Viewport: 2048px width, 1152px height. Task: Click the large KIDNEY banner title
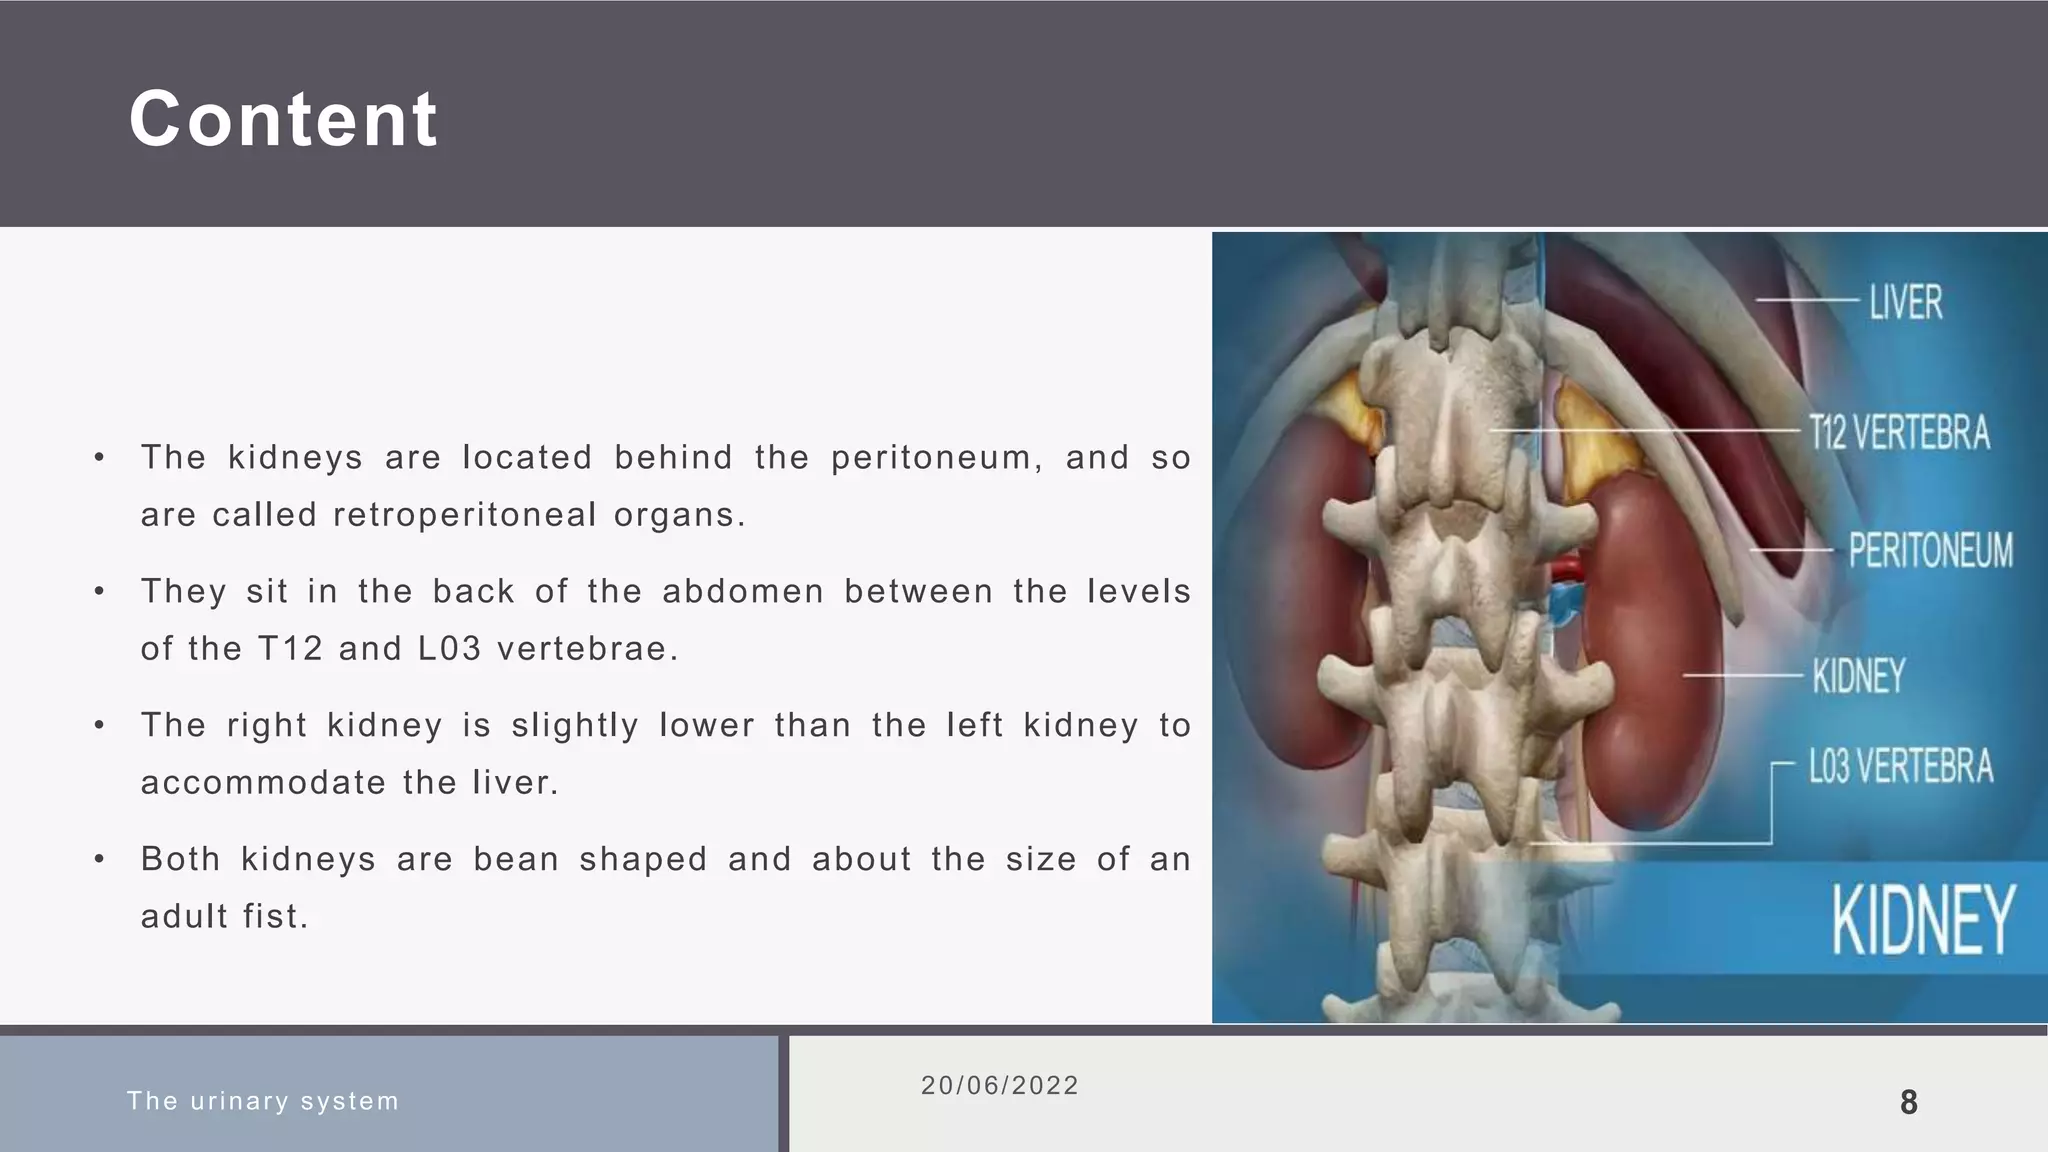point(1923,920)
